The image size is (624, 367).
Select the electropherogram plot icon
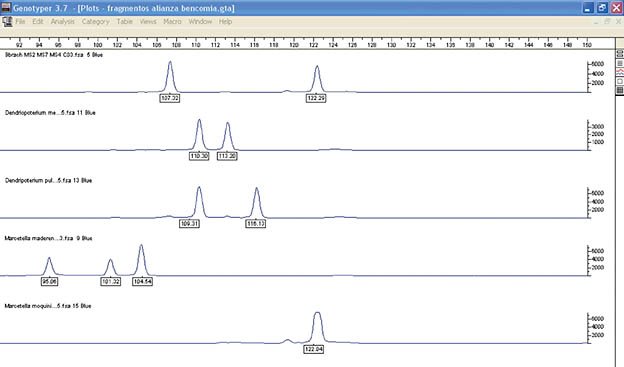tap(620, 72)
